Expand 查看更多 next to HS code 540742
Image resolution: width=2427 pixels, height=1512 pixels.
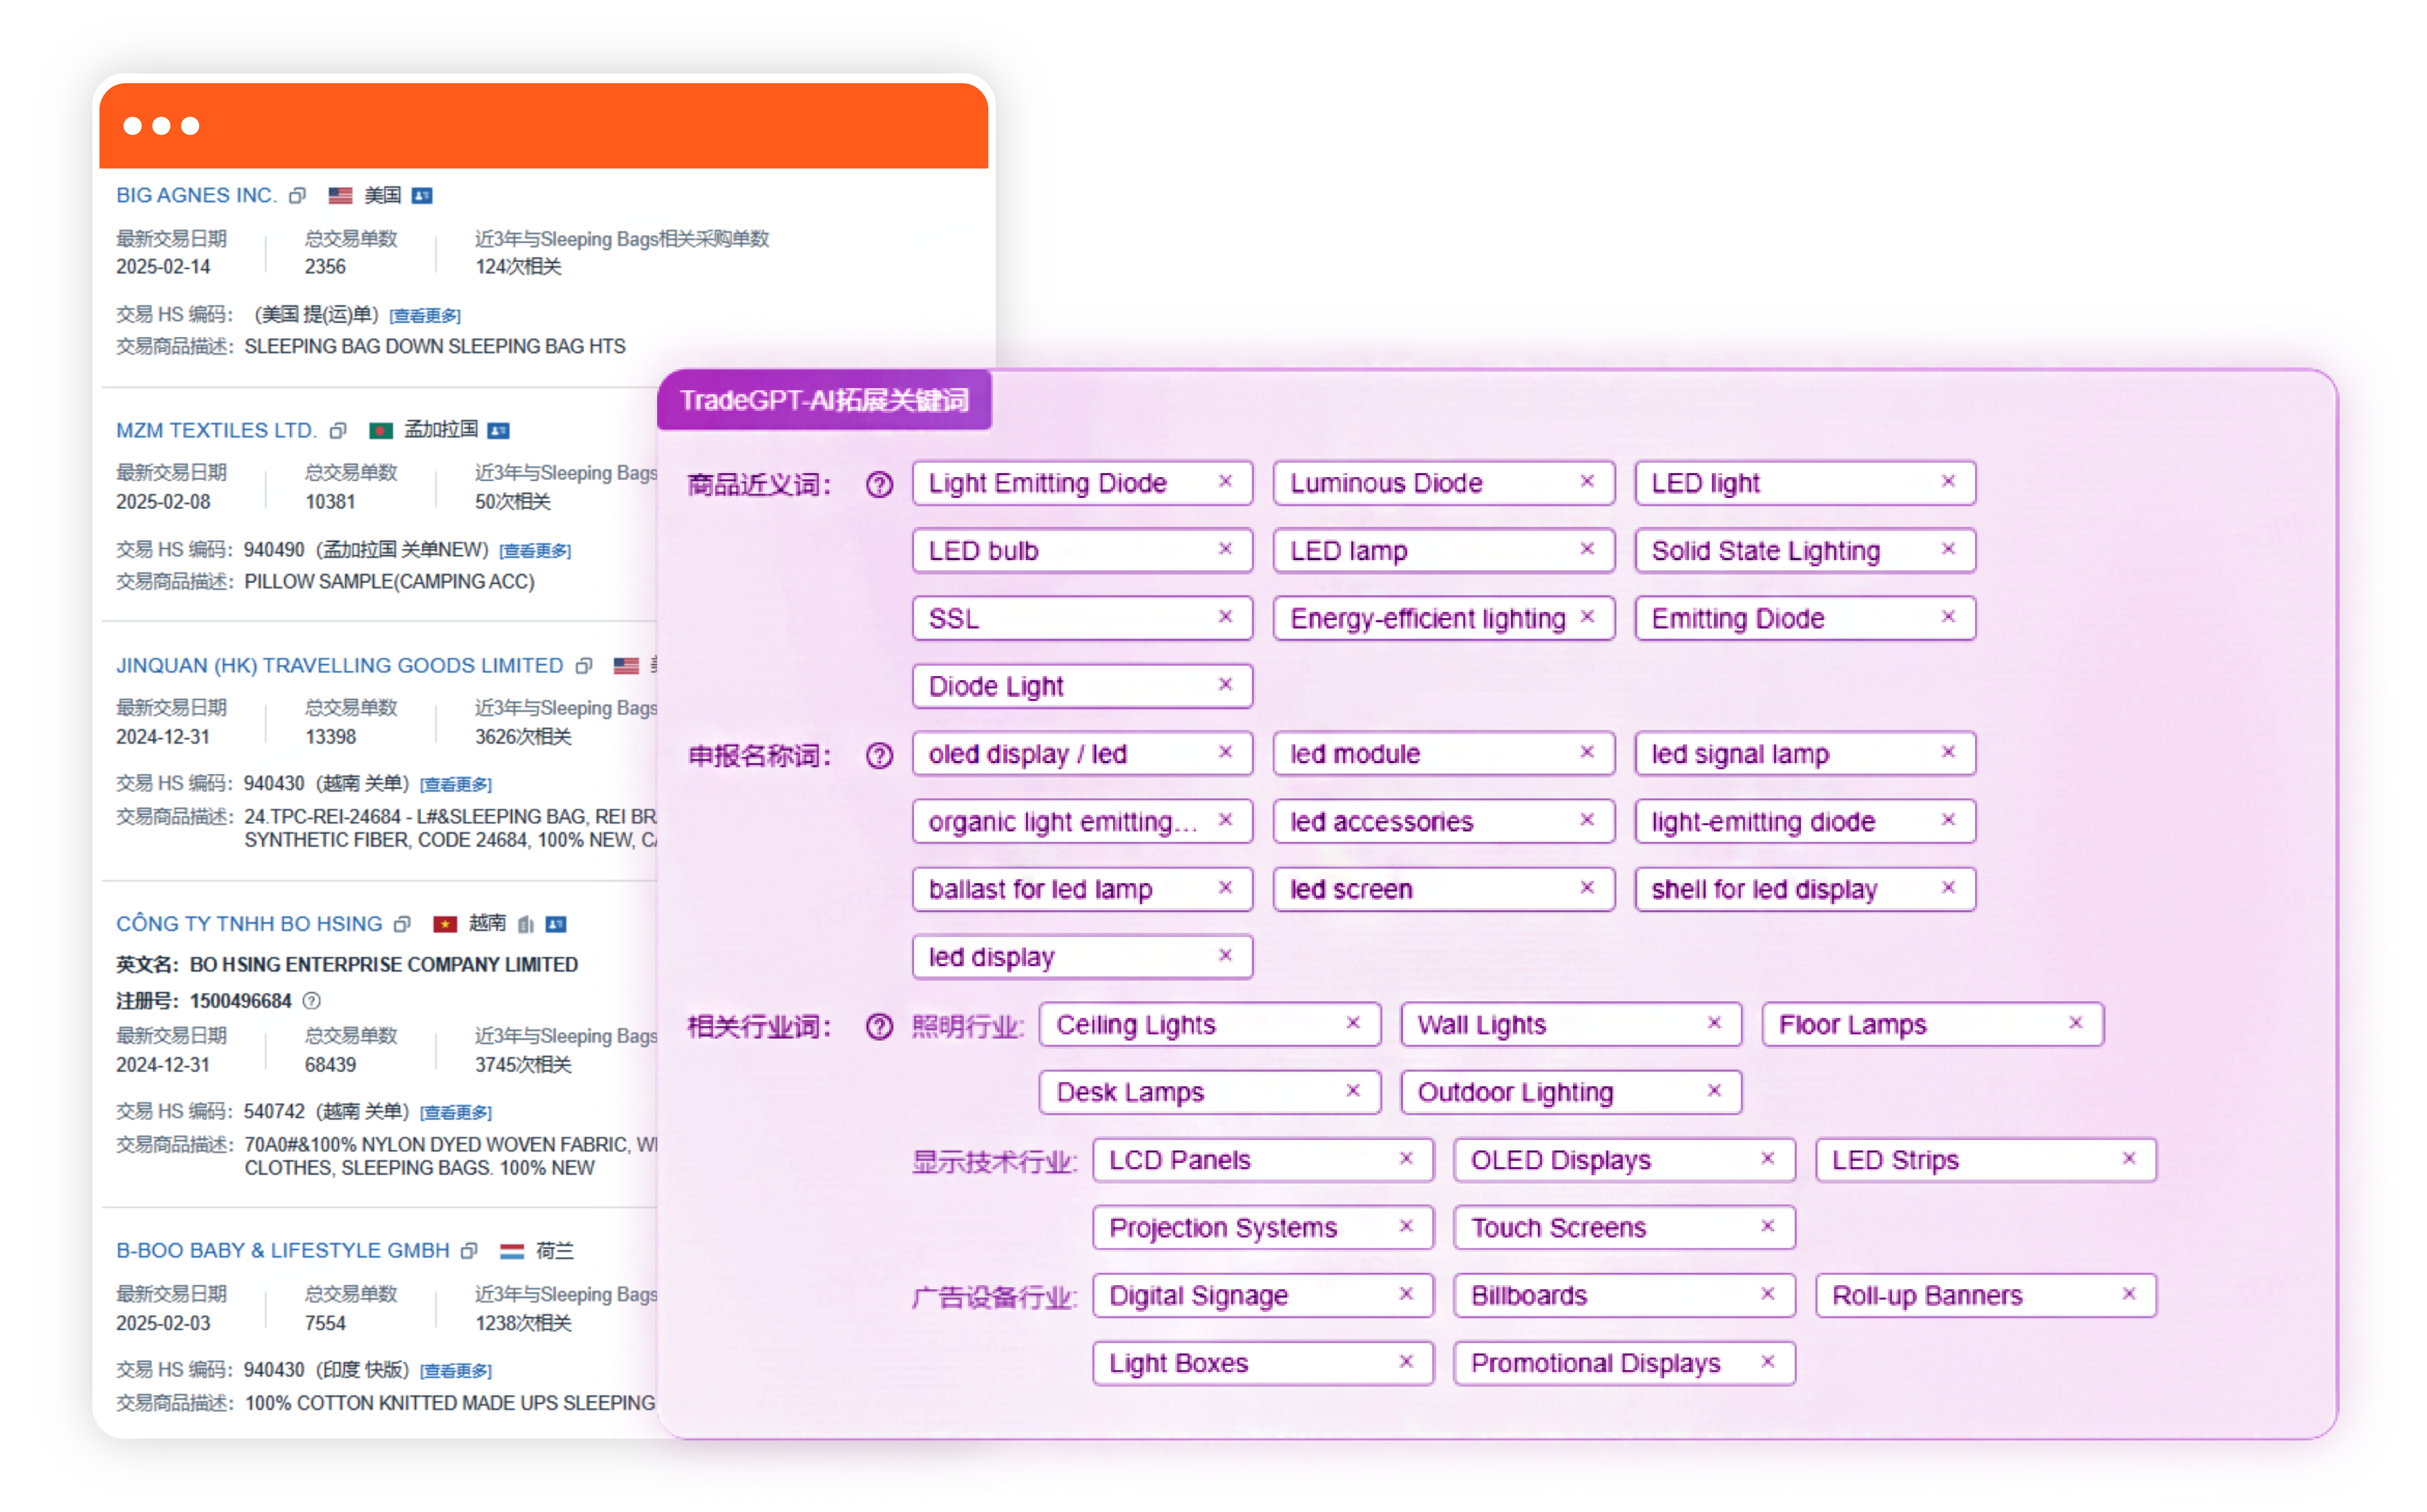(456, 1113)
